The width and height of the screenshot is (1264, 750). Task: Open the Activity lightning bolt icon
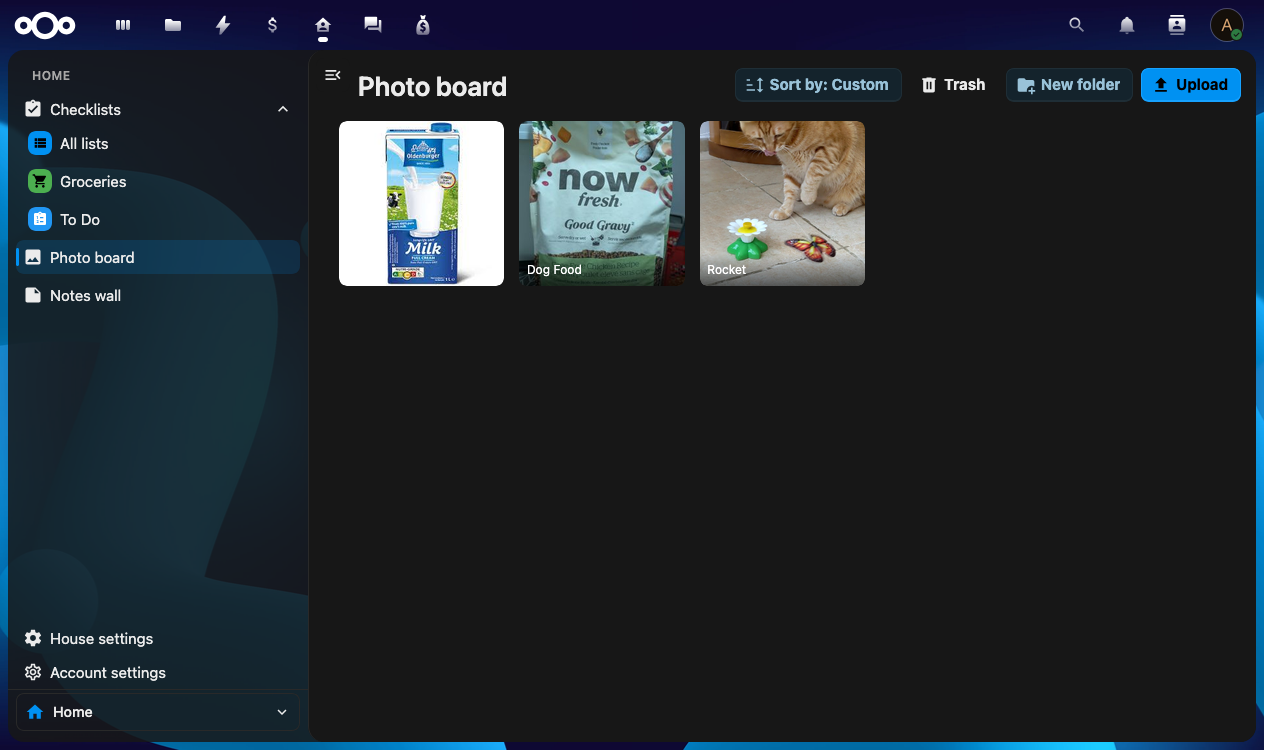click(x=223, y=25)
